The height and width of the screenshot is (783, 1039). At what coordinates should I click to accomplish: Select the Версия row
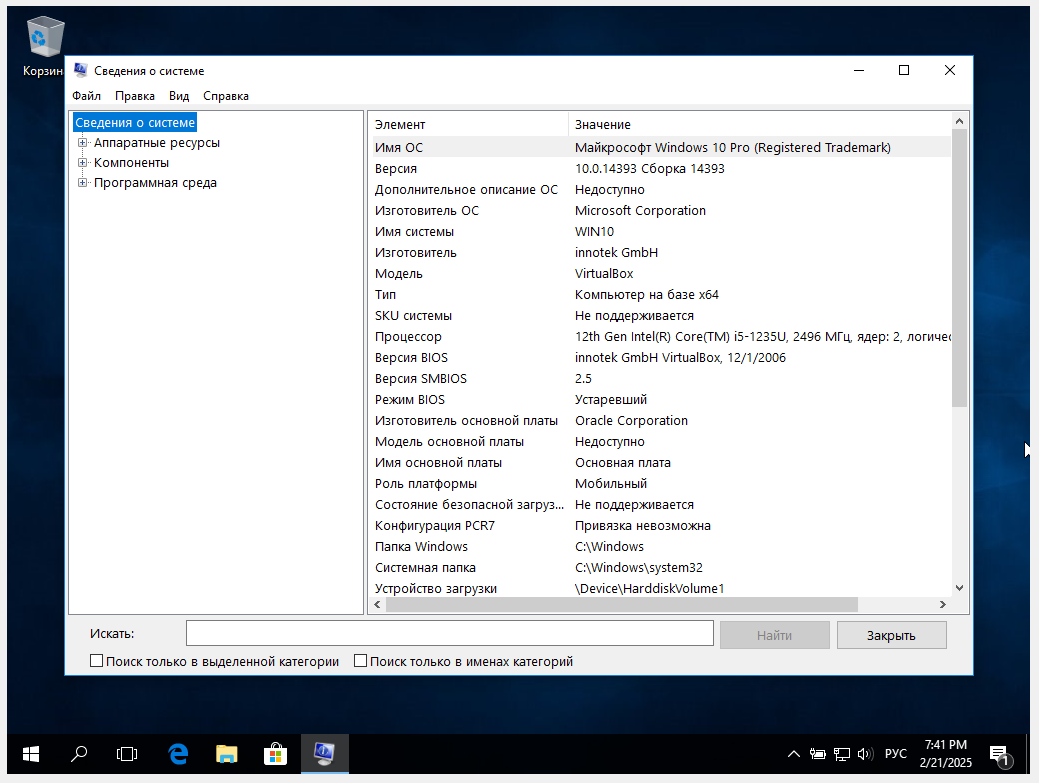[661, 168]
